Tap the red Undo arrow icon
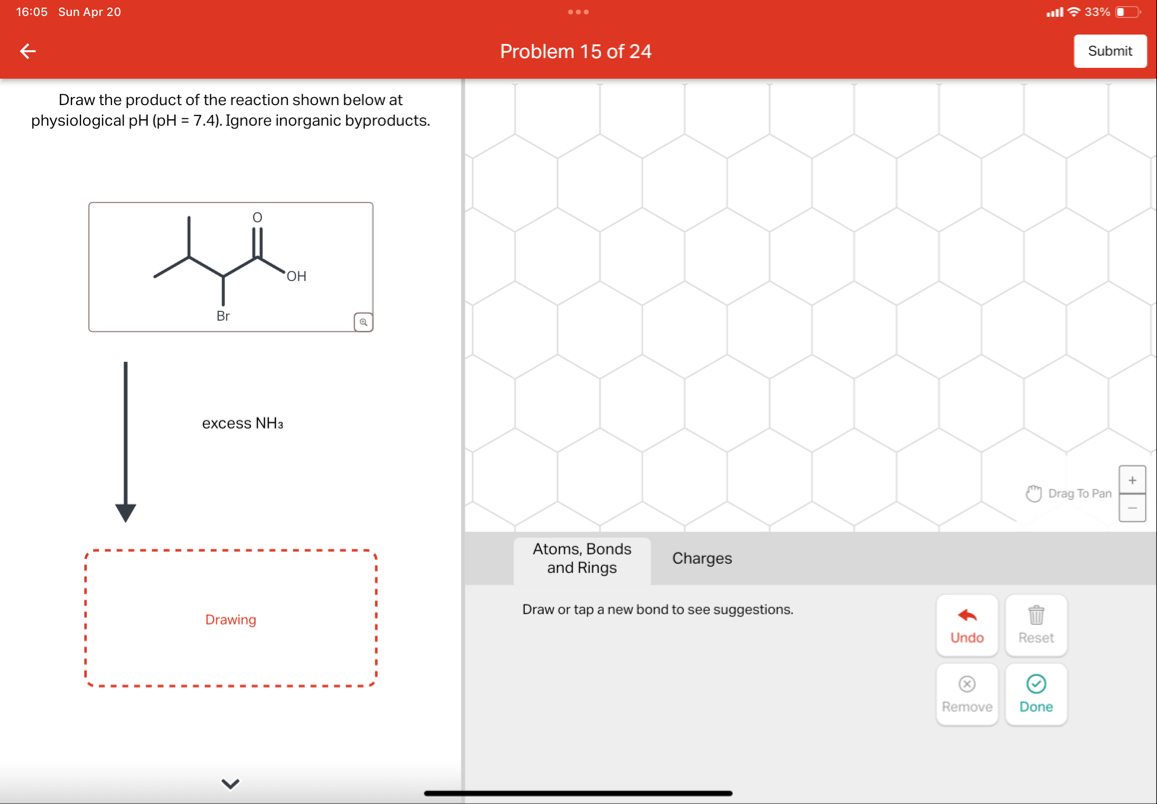Viewport: 1157px width, 804px height. (966, 616)
